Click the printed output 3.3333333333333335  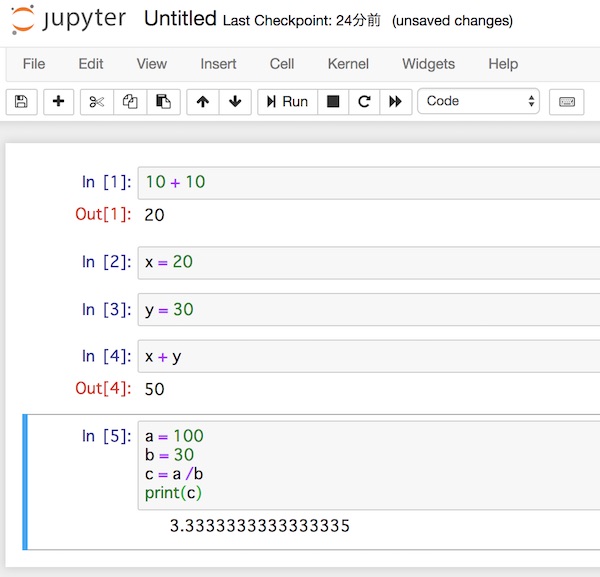tap(259, 526)
